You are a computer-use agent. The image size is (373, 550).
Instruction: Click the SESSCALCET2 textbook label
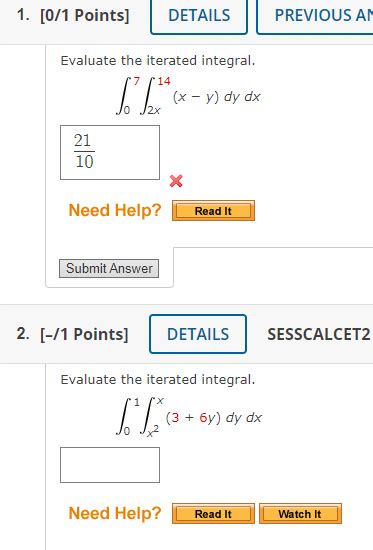[x=319, y=334]
